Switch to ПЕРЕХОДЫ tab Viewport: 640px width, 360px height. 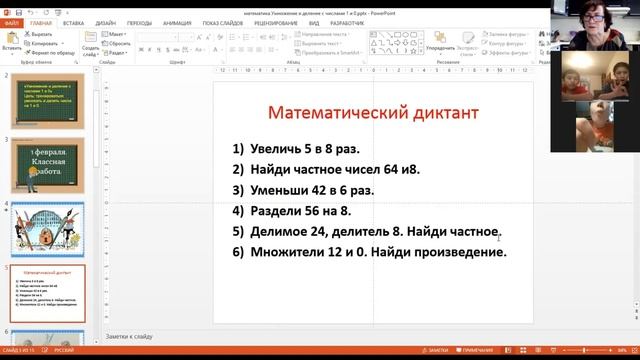[x=139, y=23]
